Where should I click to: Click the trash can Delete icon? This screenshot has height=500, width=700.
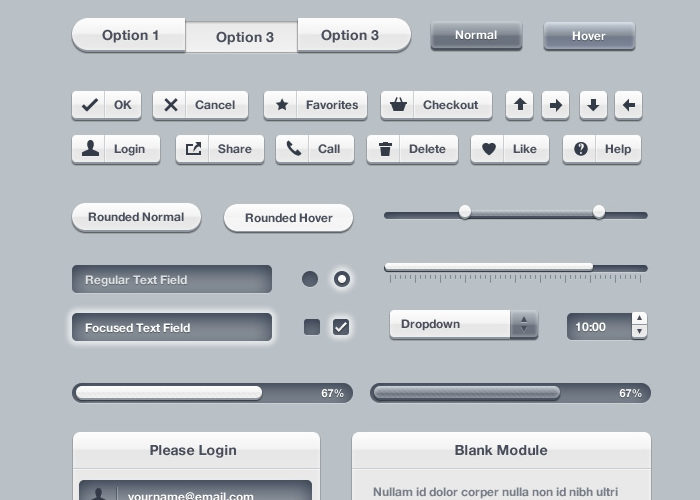click(x=385, y=149)
